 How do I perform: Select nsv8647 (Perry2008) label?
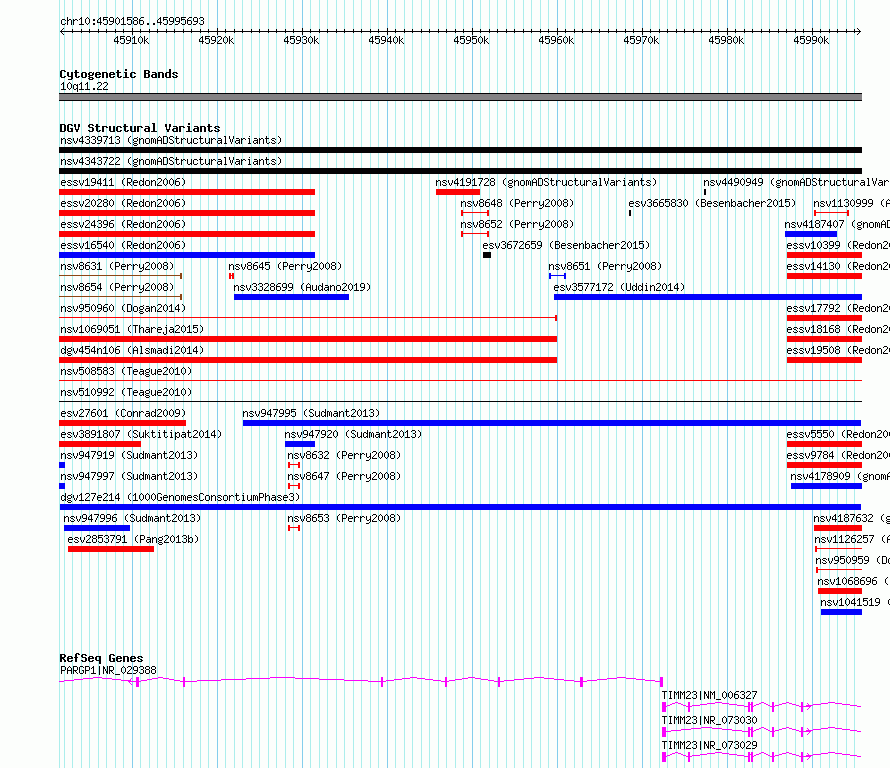click(344, 476)
